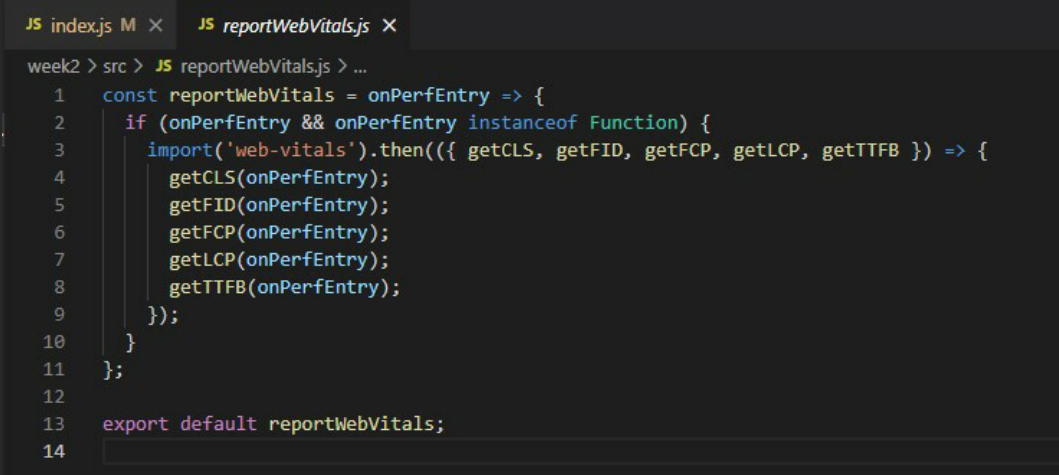Select line number 13 in gutter
Screen dimensions: 1059x475
(54, 424)
